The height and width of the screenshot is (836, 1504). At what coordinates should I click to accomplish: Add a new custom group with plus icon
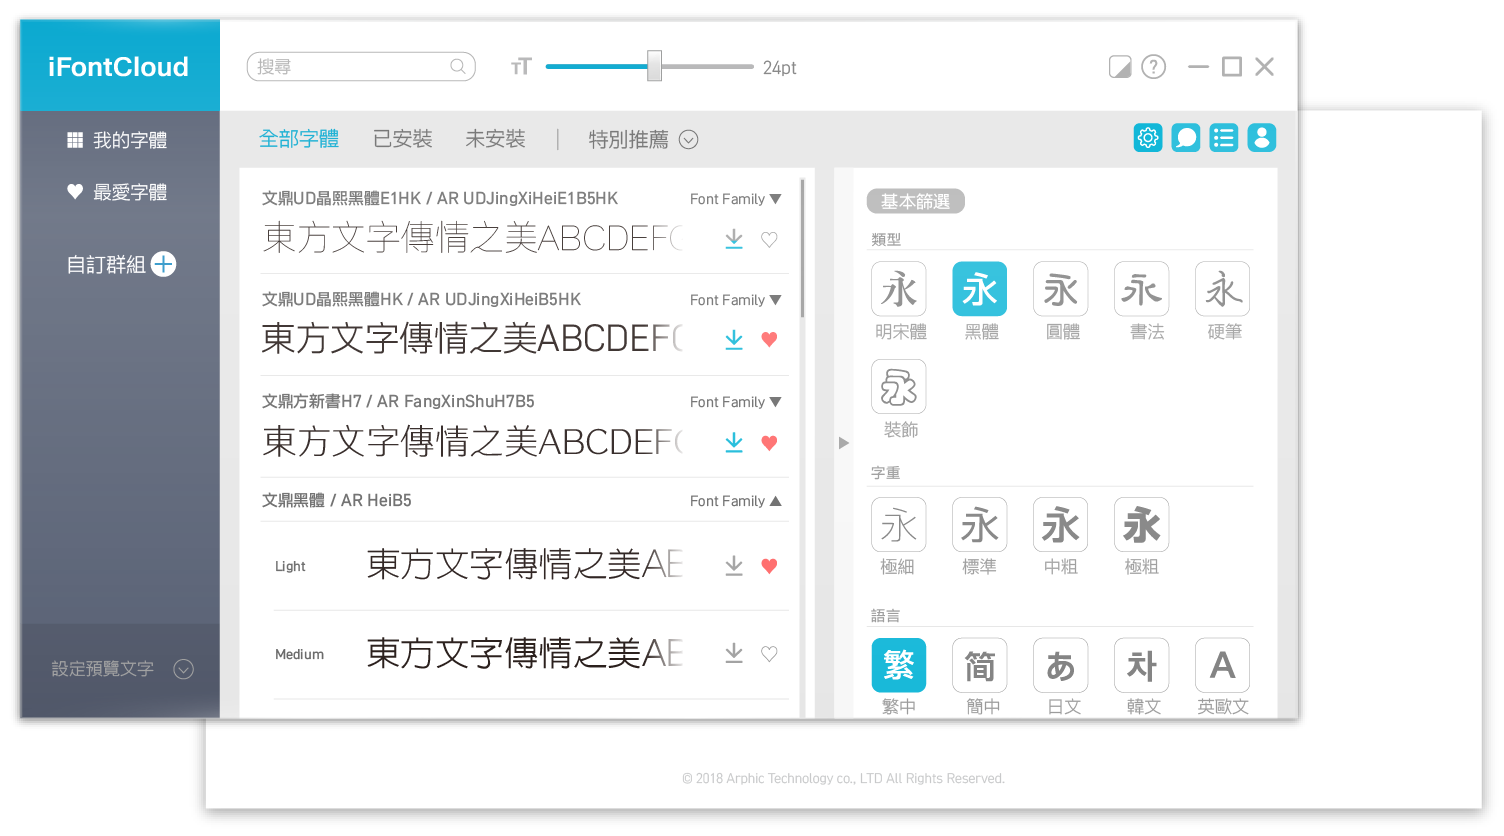163,264
